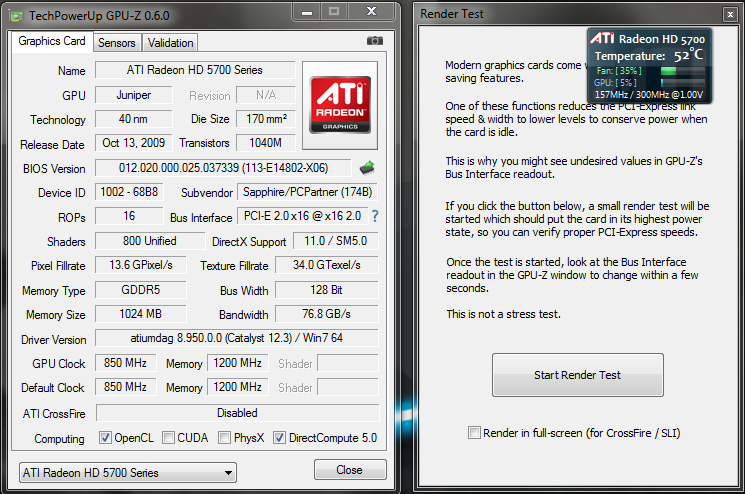Toggle the PhysX checkbox
Viewport: 745px width, 494px height.
225,437
